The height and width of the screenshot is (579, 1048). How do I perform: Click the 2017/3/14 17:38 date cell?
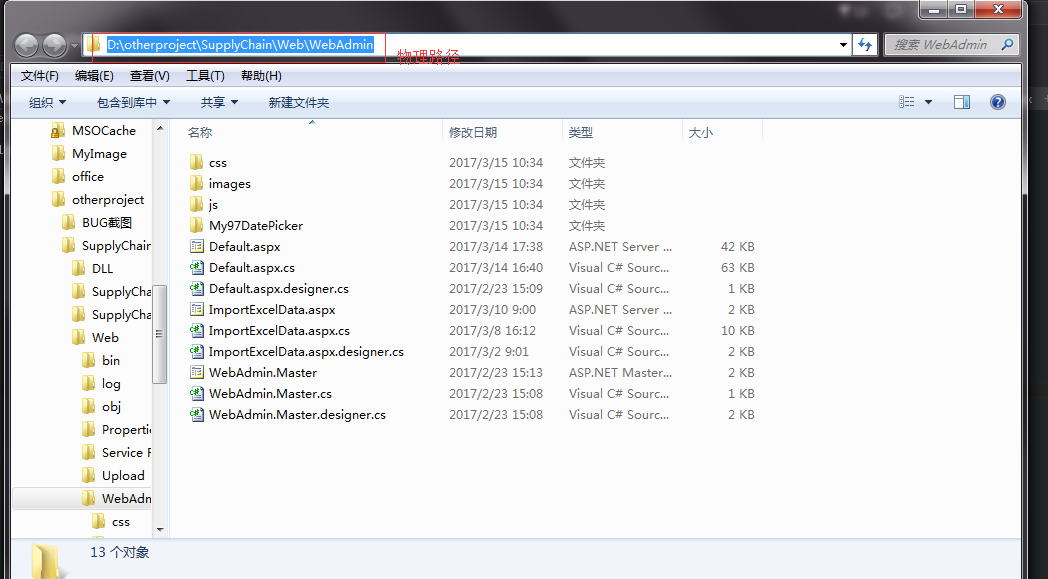tap(496, 246)
